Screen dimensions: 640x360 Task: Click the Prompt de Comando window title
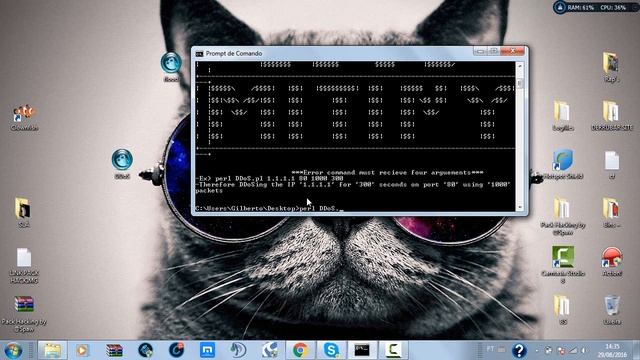click(x=234, y=53)
